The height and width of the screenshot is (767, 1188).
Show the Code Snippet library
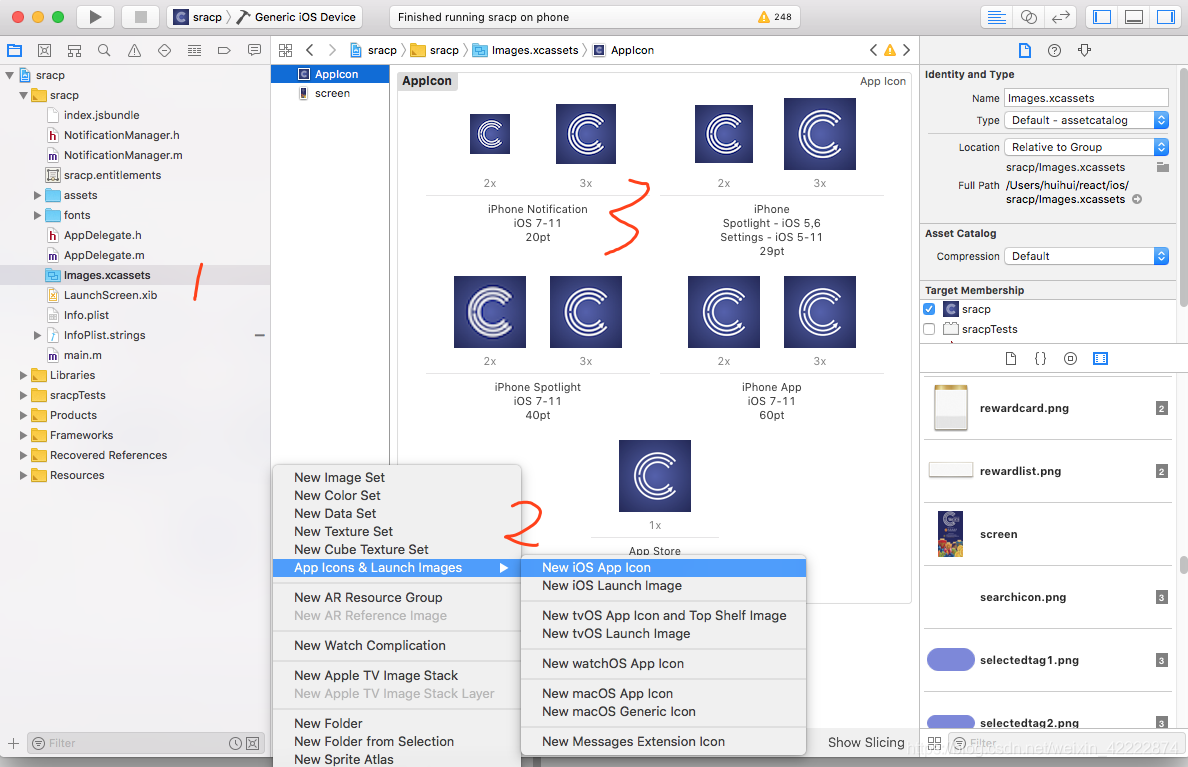click(x=1040, y=358)
